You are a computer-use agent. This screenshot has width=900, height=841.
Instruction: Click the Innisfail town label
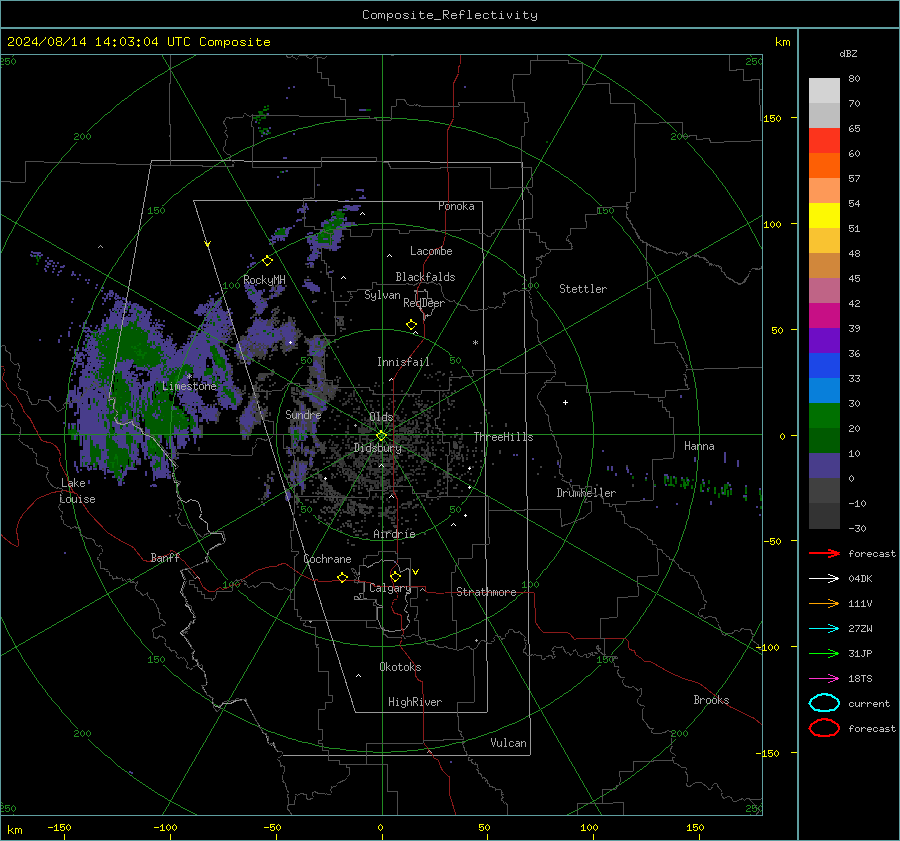pos(404,362)
